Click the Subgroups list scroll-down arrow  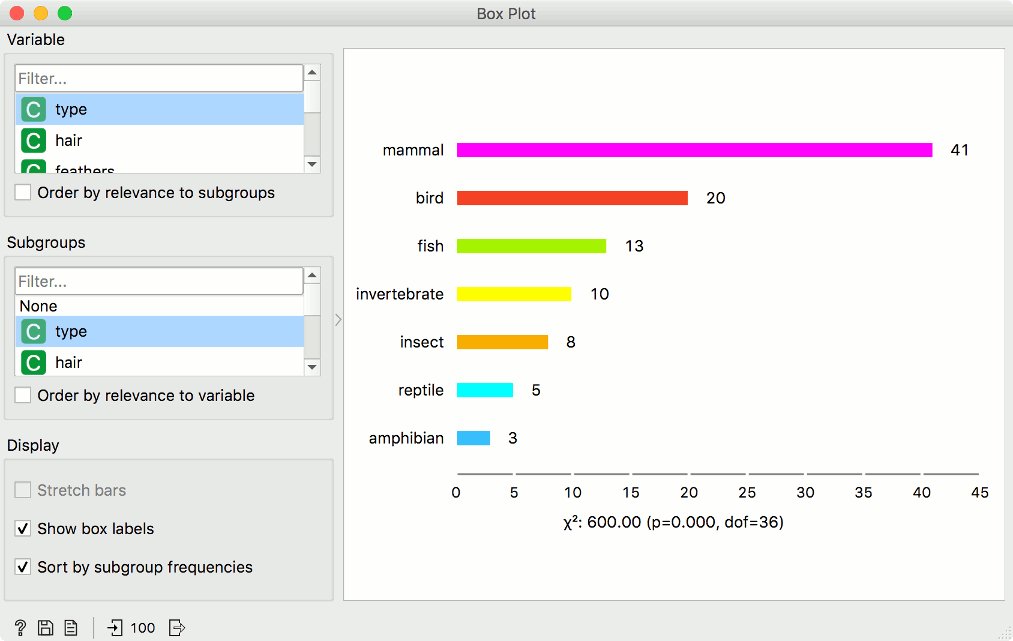tap(312, 367)
